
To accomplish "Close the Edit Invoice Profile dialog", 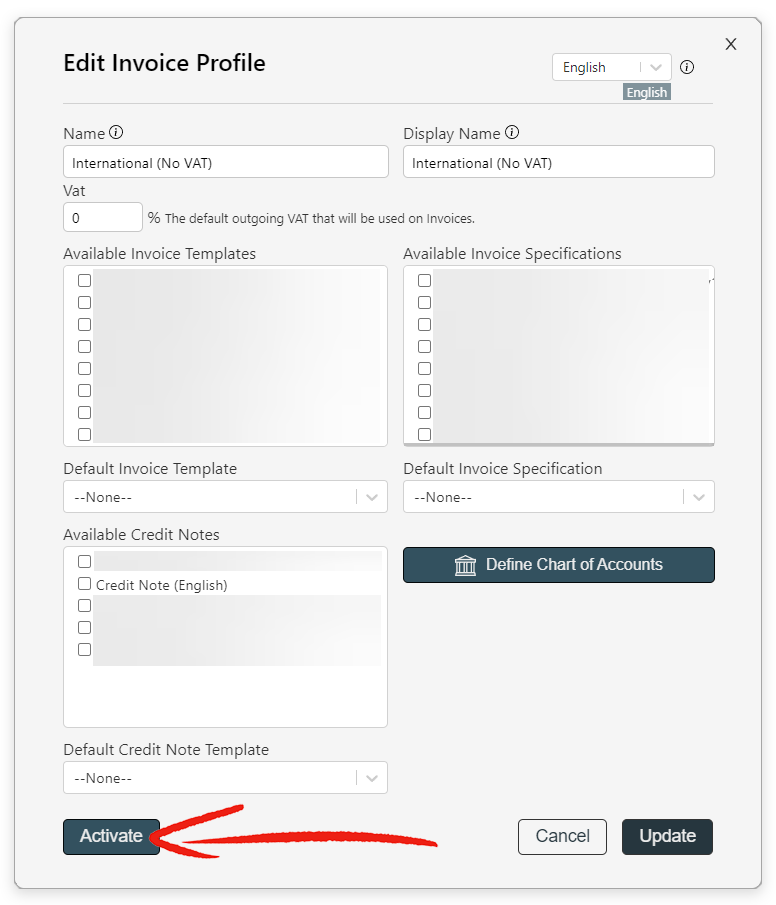I will click(731, 44).
